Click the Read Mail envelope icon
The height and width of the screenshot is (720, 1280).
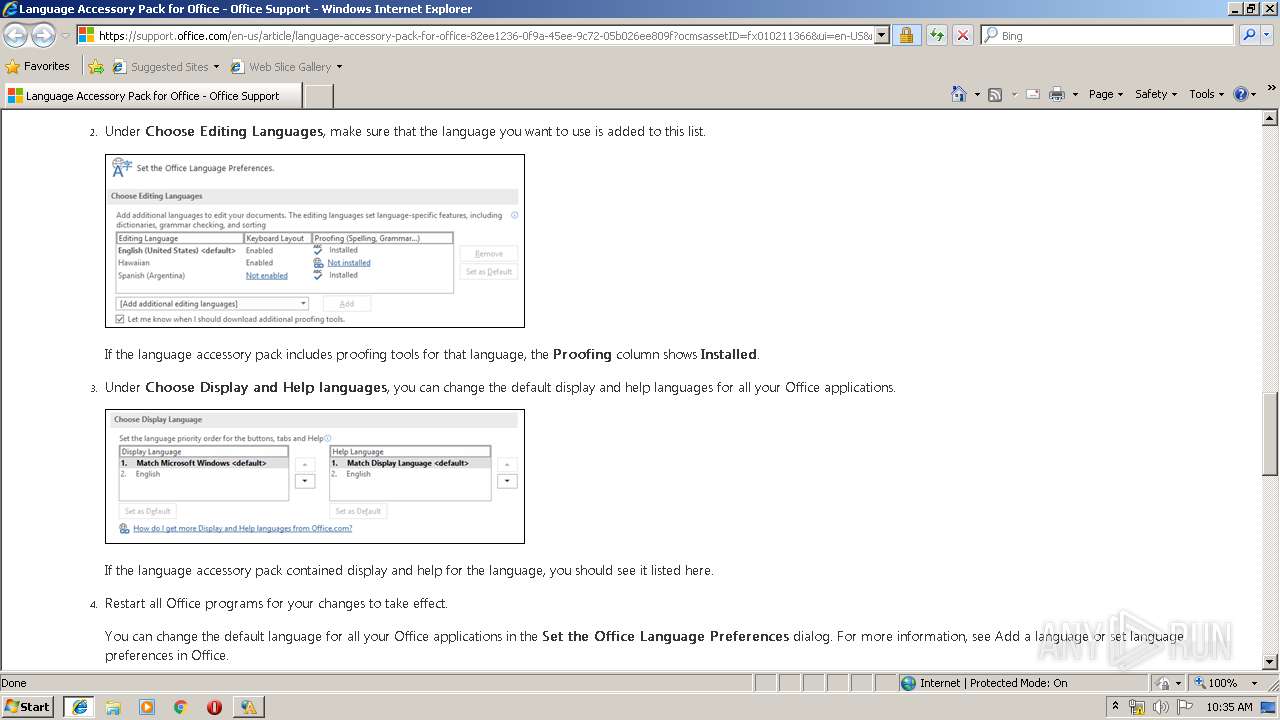coord(1032,94)
